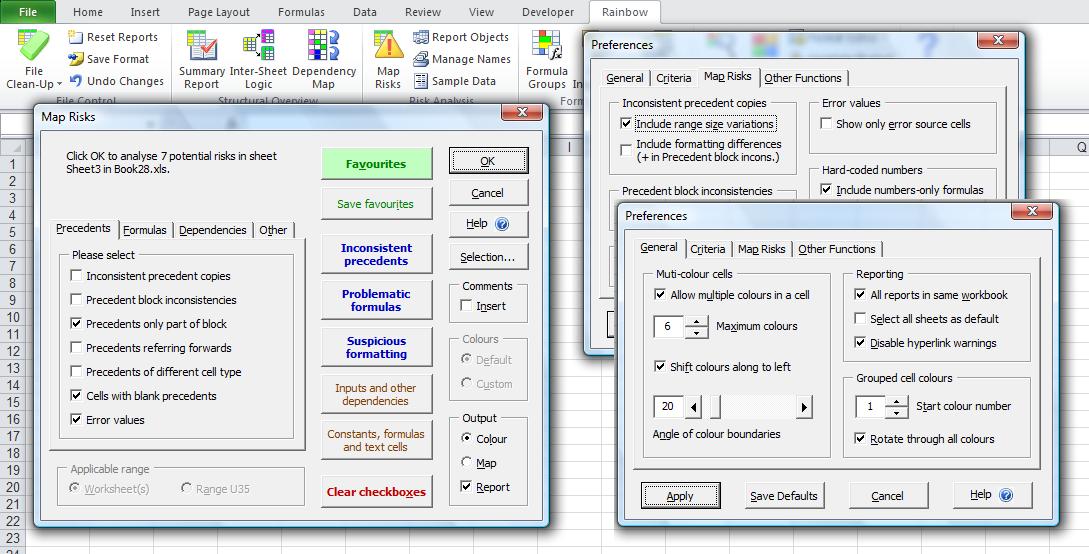Click Apply in Preferences dialog

click(681, 496)
